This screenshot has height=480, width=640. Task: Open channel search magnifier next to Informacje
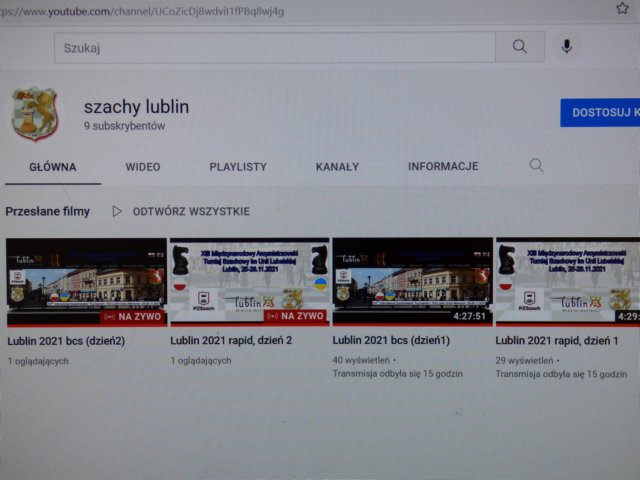click(x=537, y=166)
